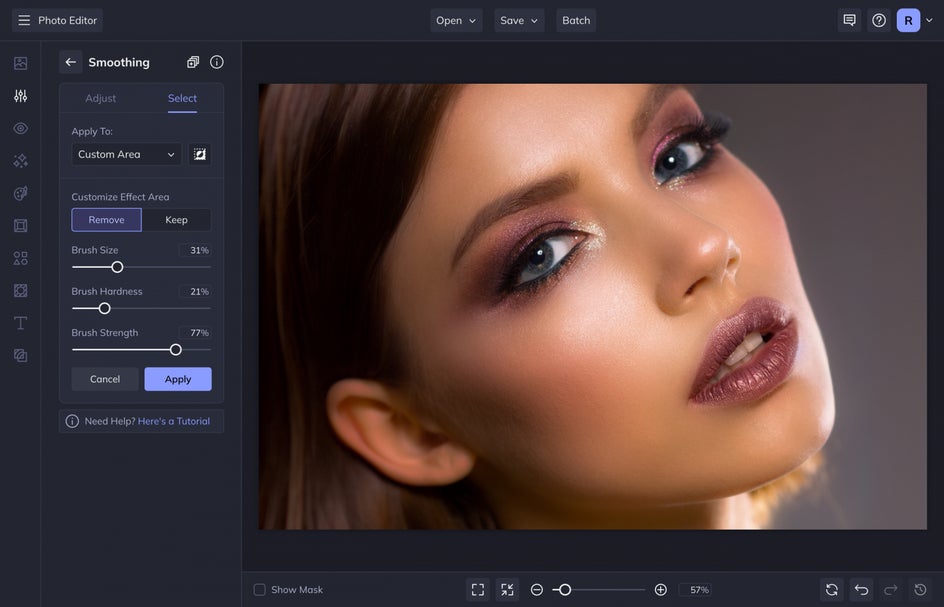Screen dimensions: 944x607
Task: Open the history clock icon
Action: pos(920,590)
